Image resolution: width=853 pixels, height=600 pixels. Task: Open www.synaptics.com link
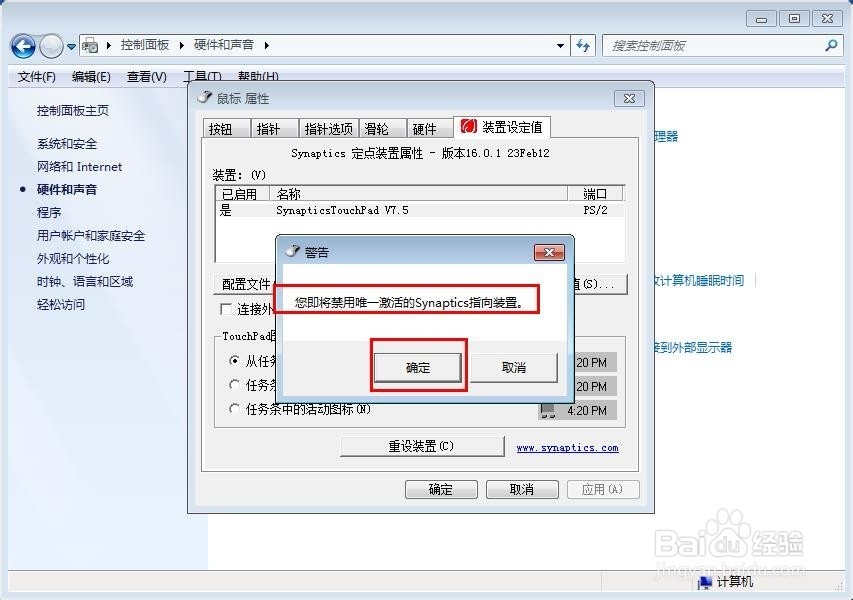pos(567,448)
